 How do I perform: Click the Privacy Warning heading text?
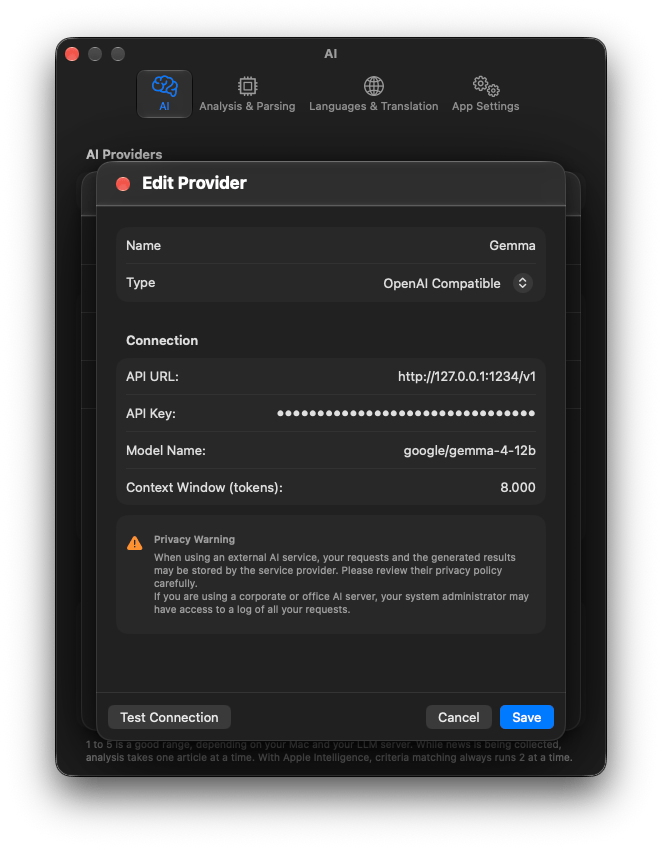(194, 539)
